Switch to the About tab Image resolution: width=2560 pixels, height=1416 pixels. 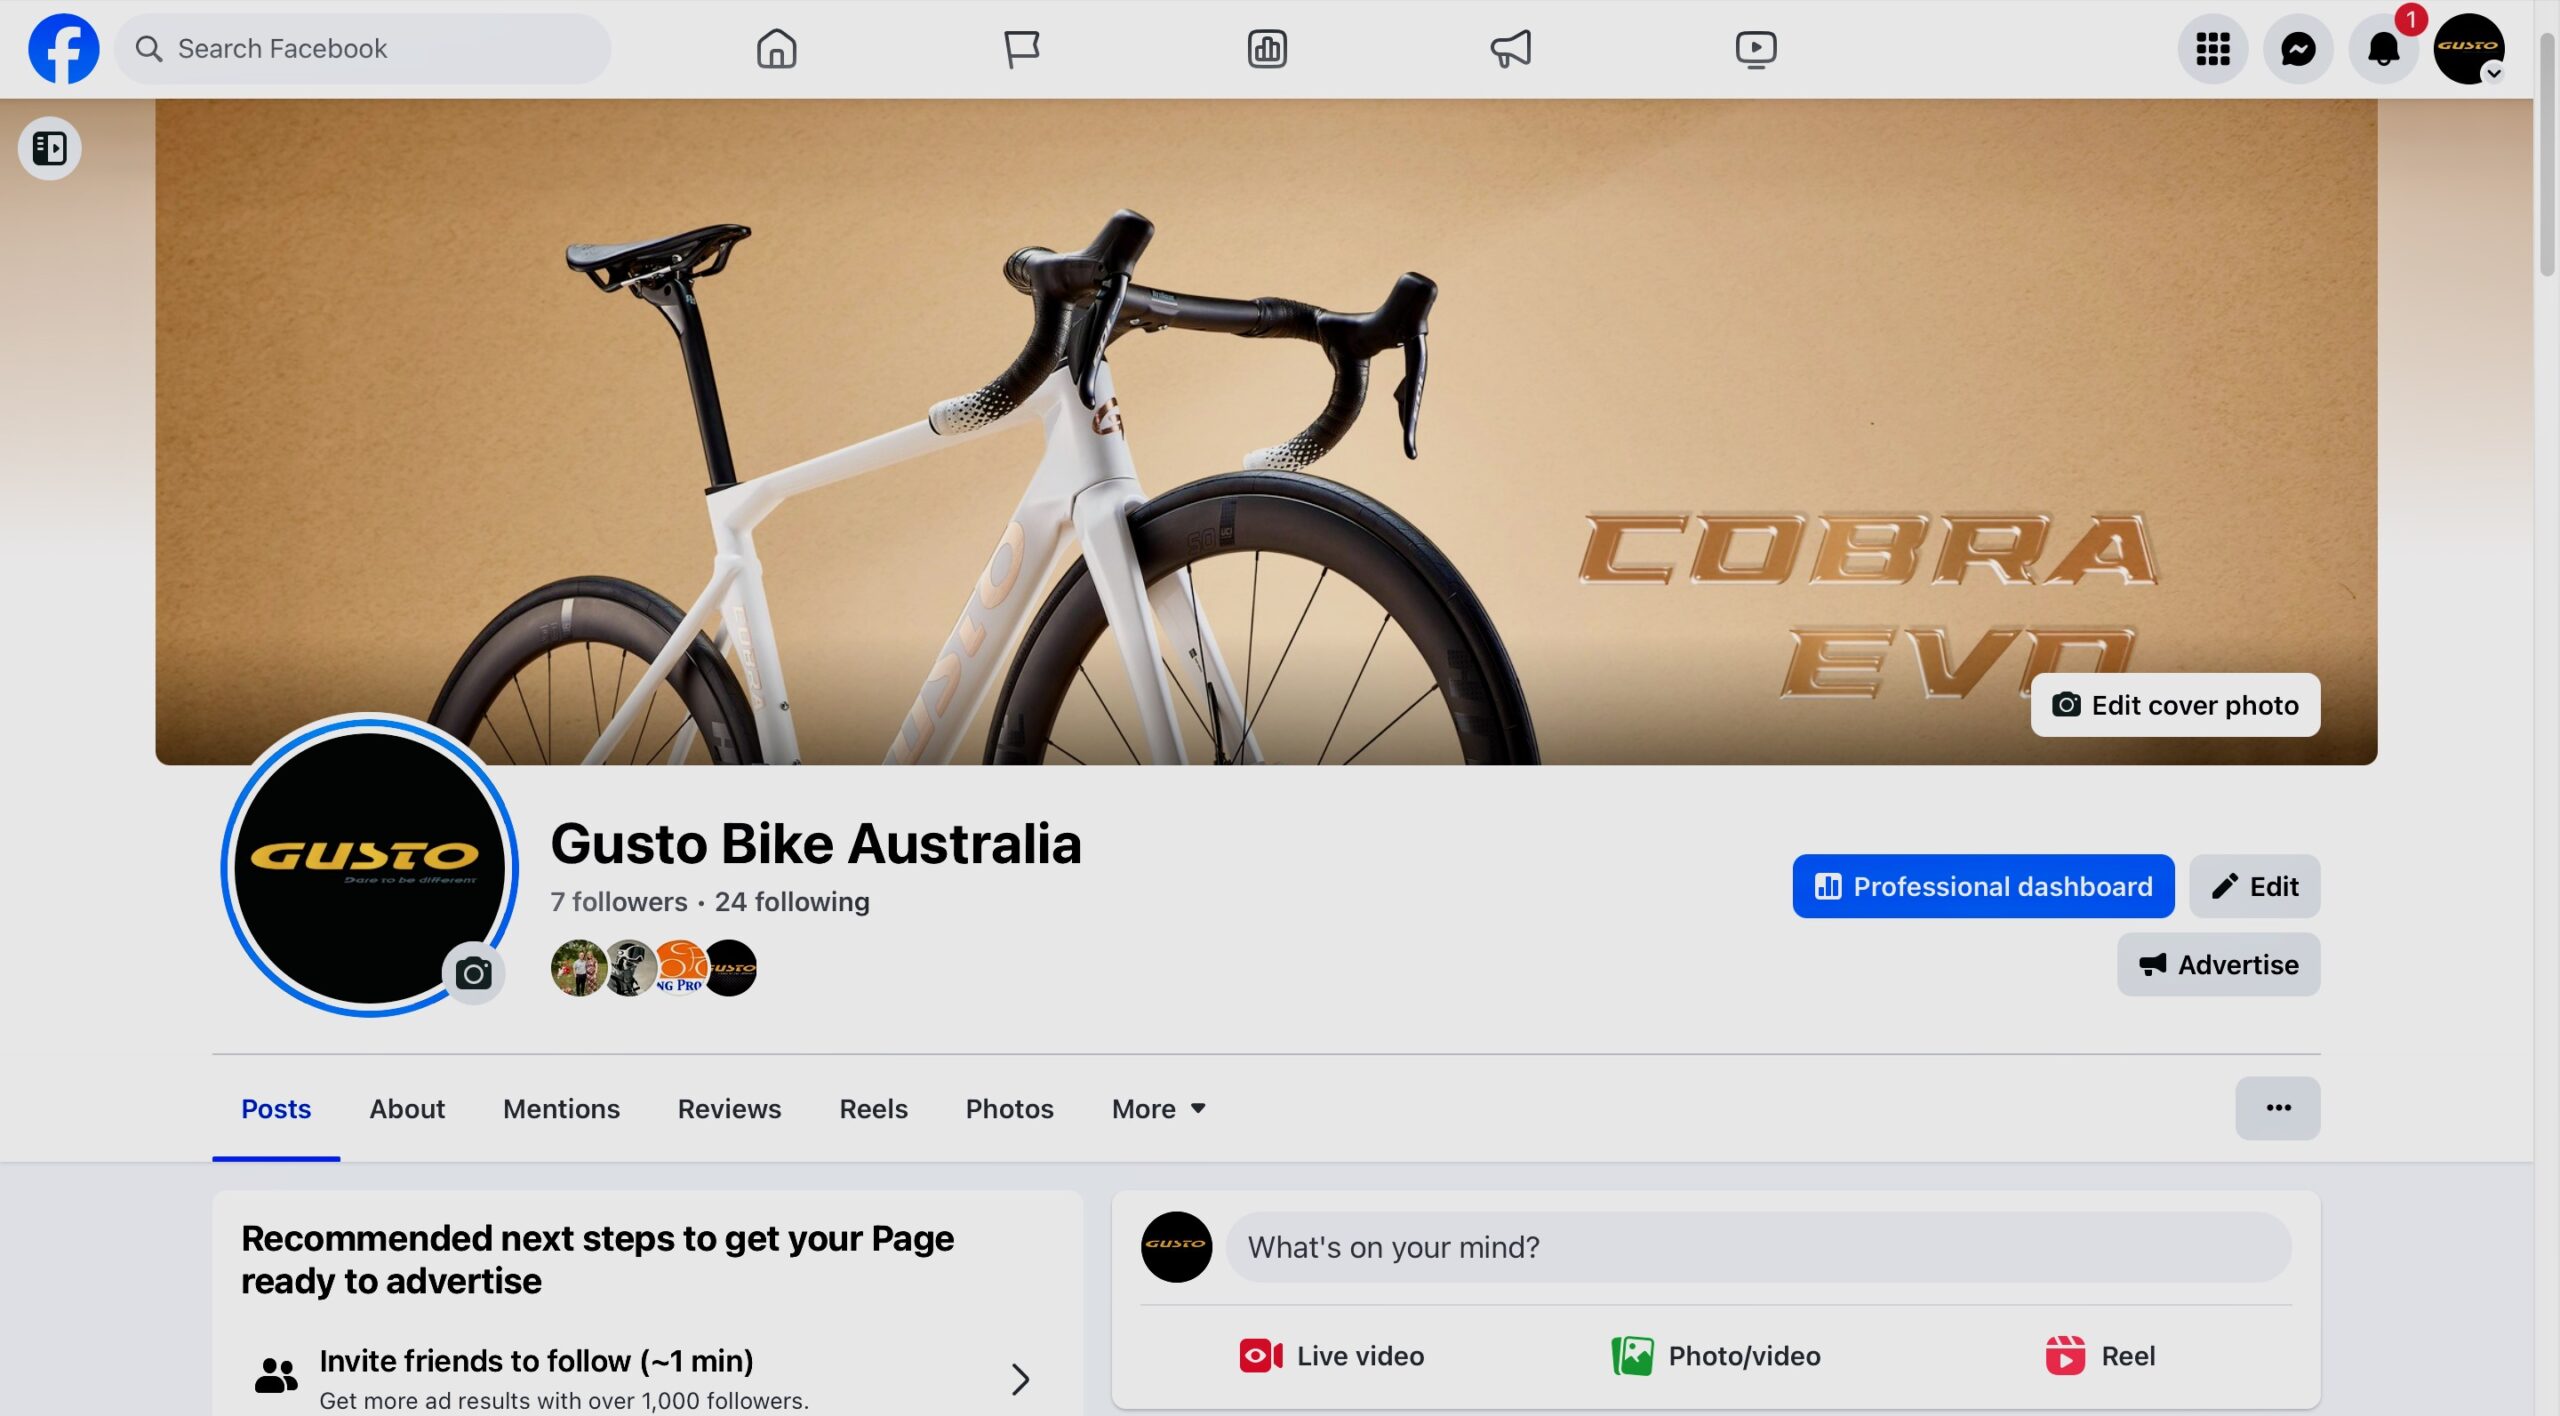point(406,1108)
